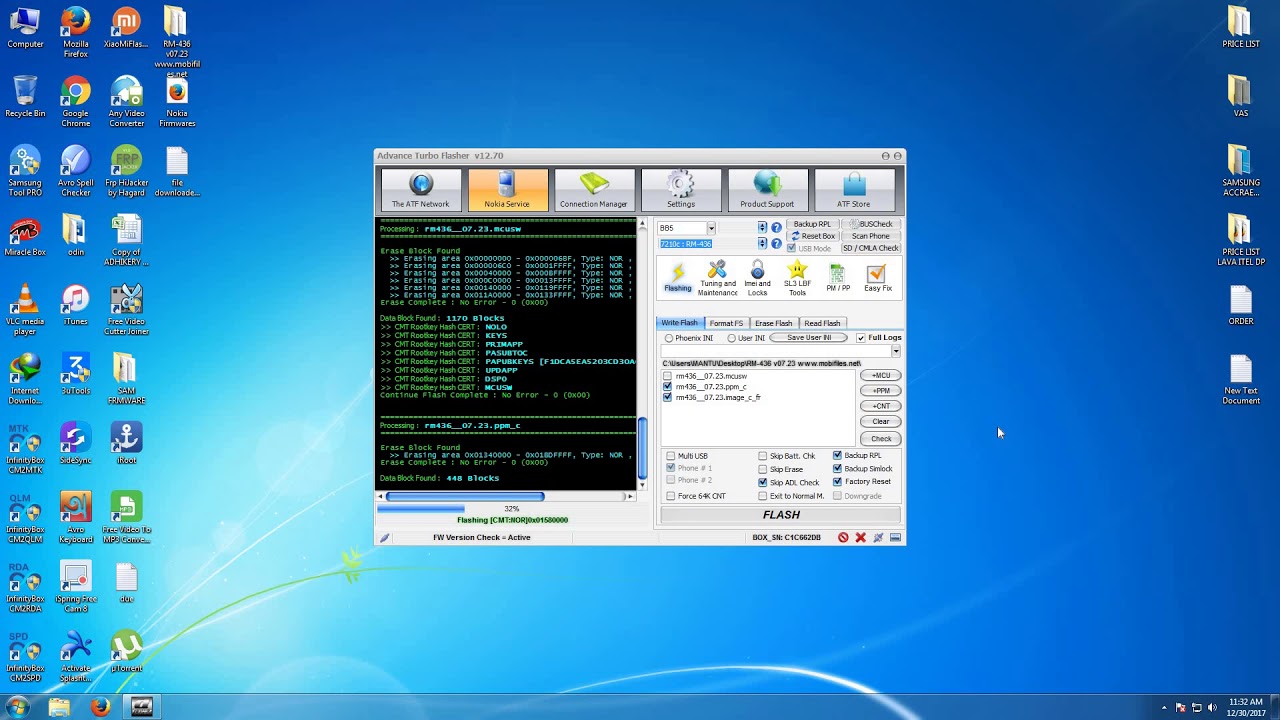Tick the rm436__07.23.mcusw file checkbox
Screen dimensions: 1280x720
[x=668, y=376]
